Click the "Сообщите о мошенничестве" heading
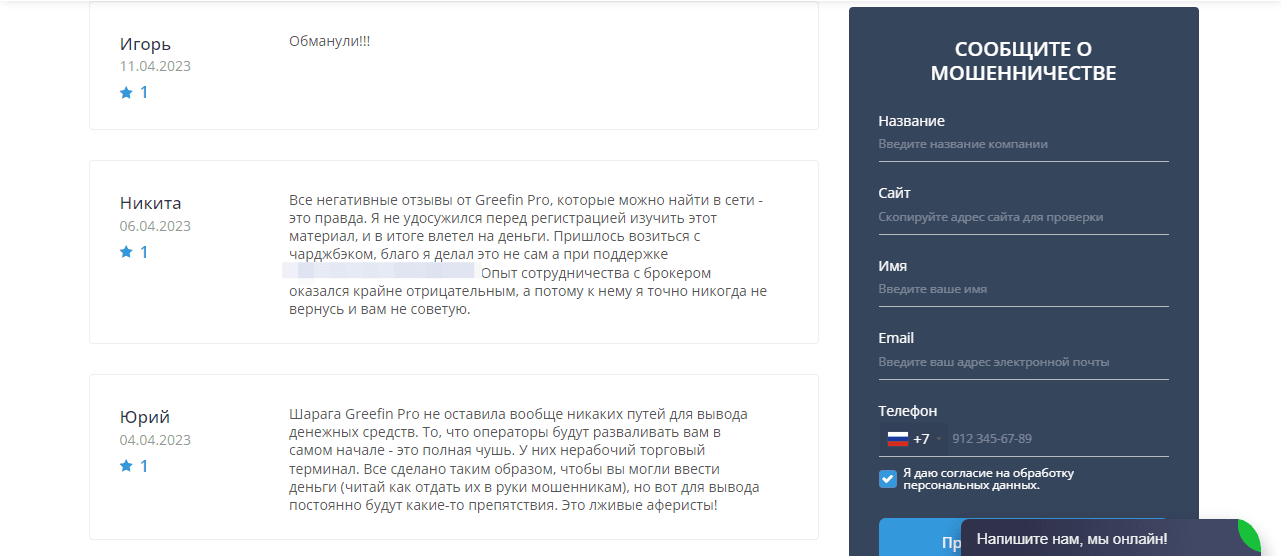The height and width of the screenshot is (556, 1281). pos(1023,61)
